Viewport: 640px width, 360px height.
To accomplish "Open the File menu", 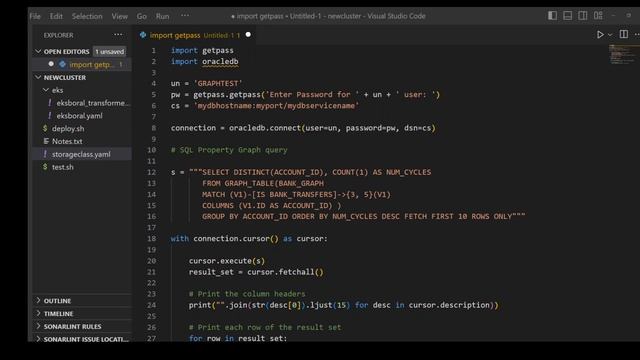I will [x=35, y=16].
